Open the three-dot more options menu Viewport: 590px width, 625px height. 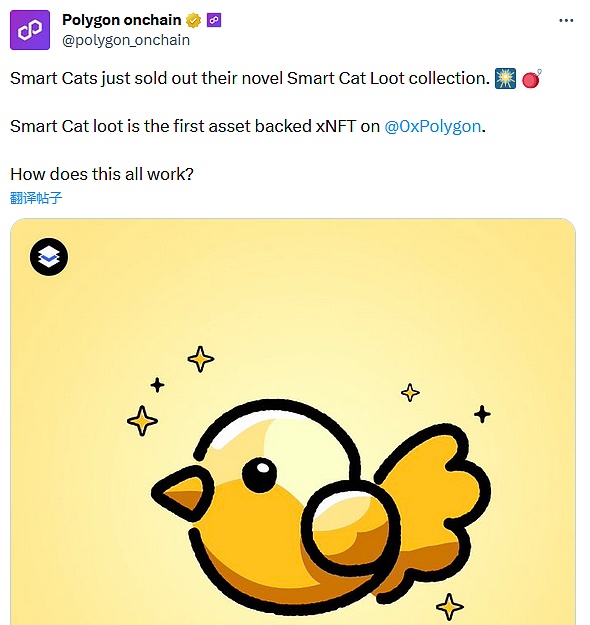point(566,20)
